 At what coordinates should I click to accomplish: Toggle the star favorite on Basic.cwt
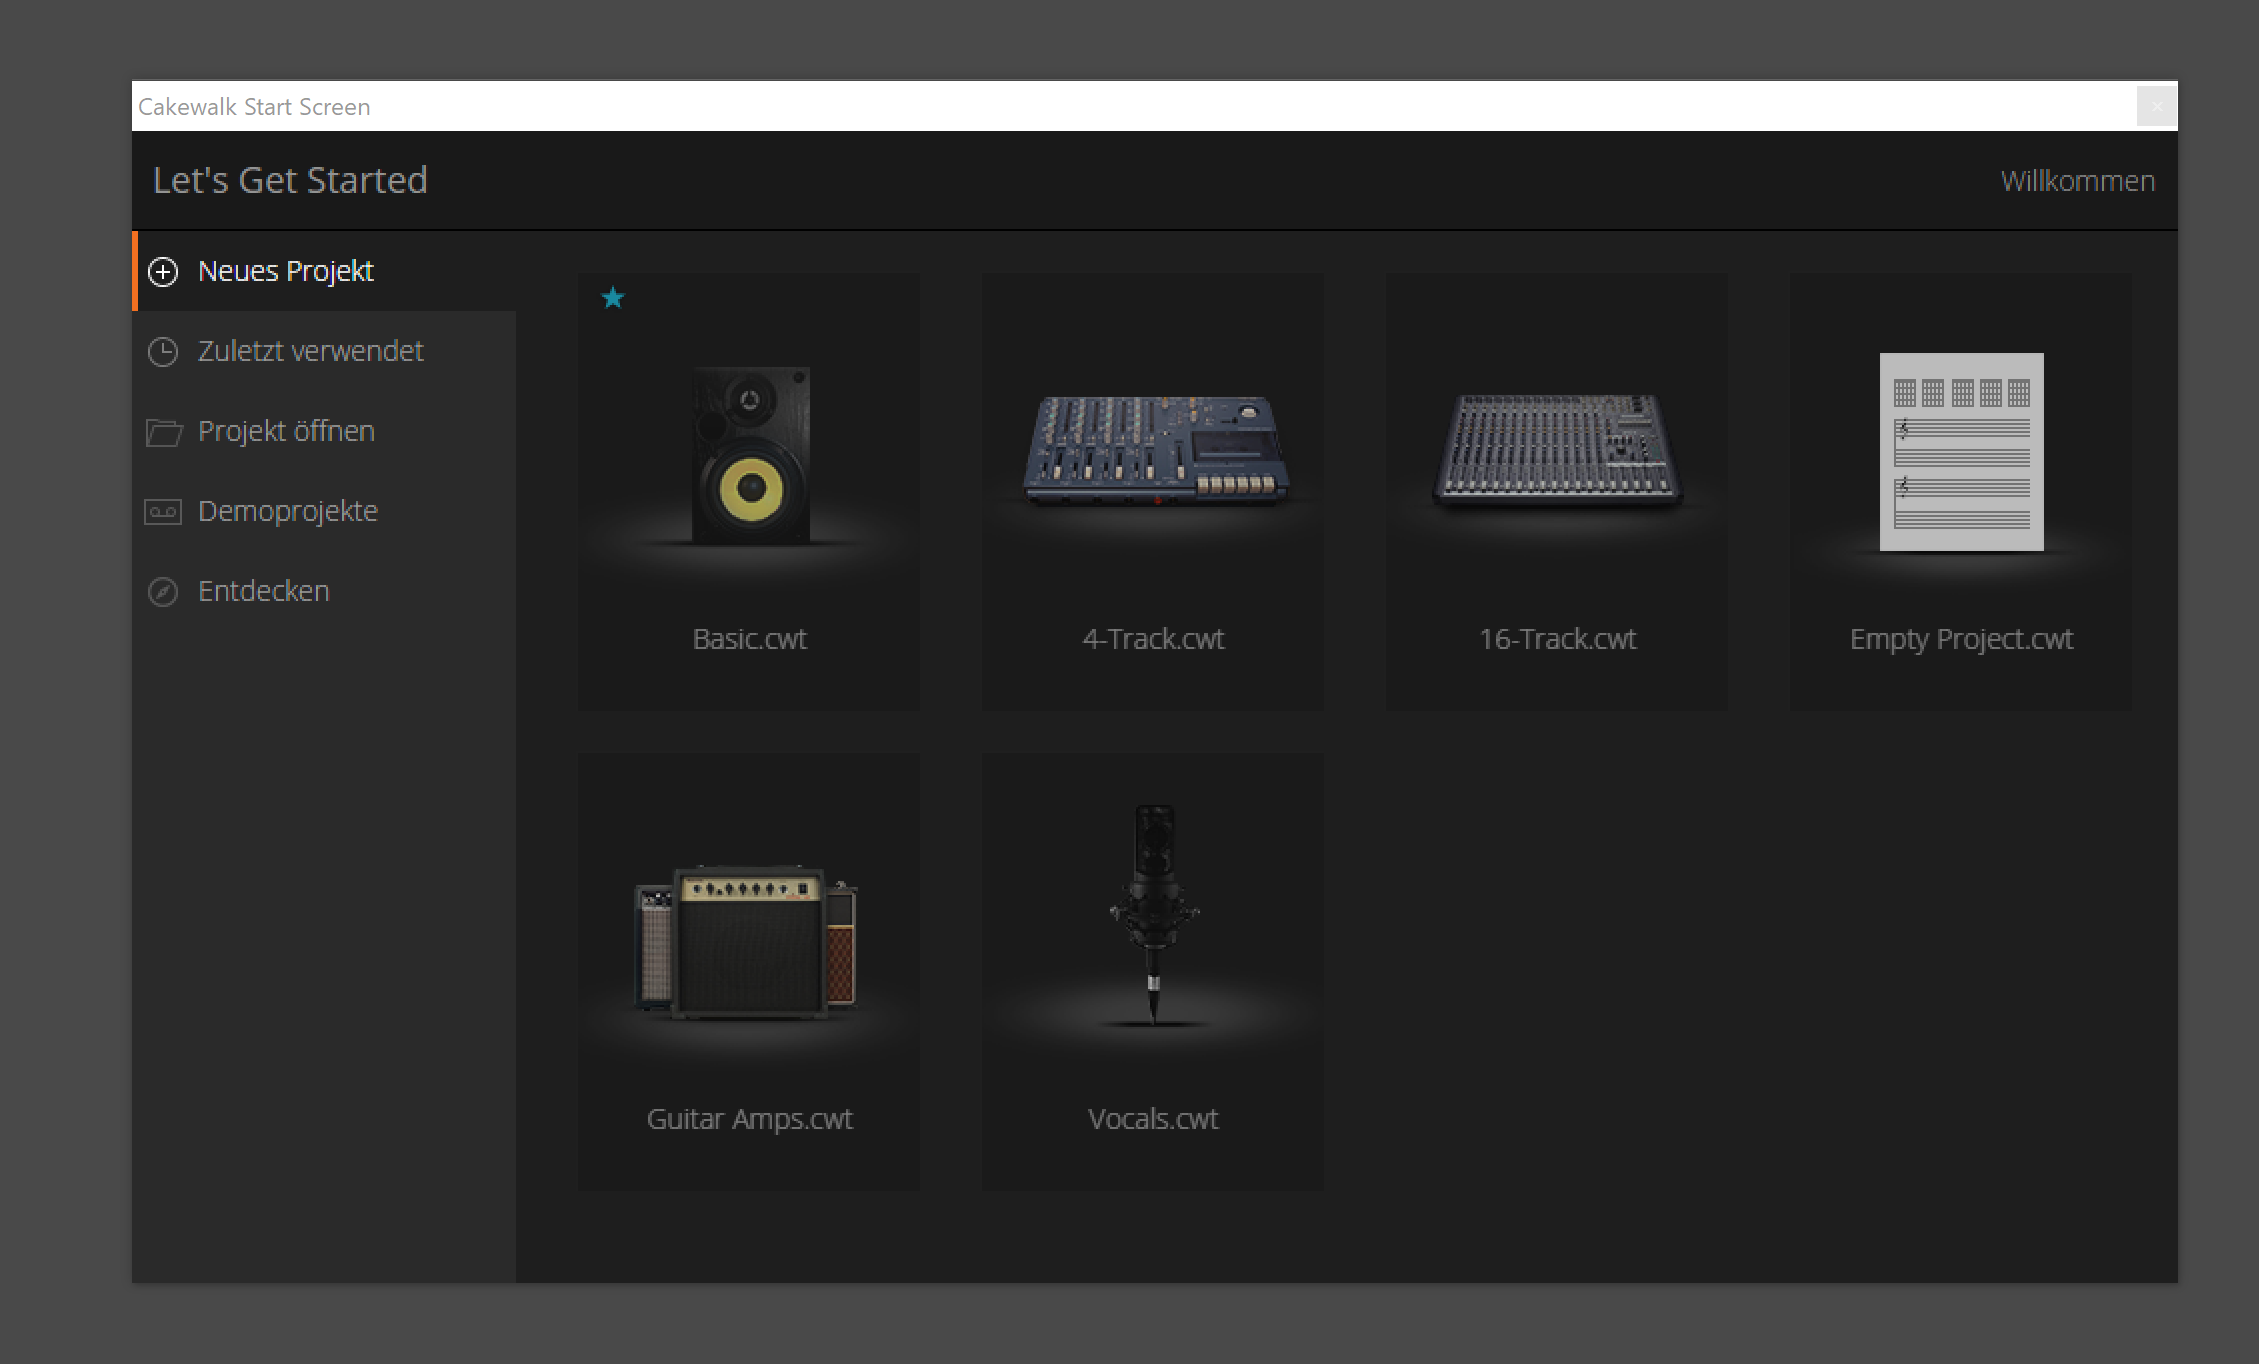[613, 298]
